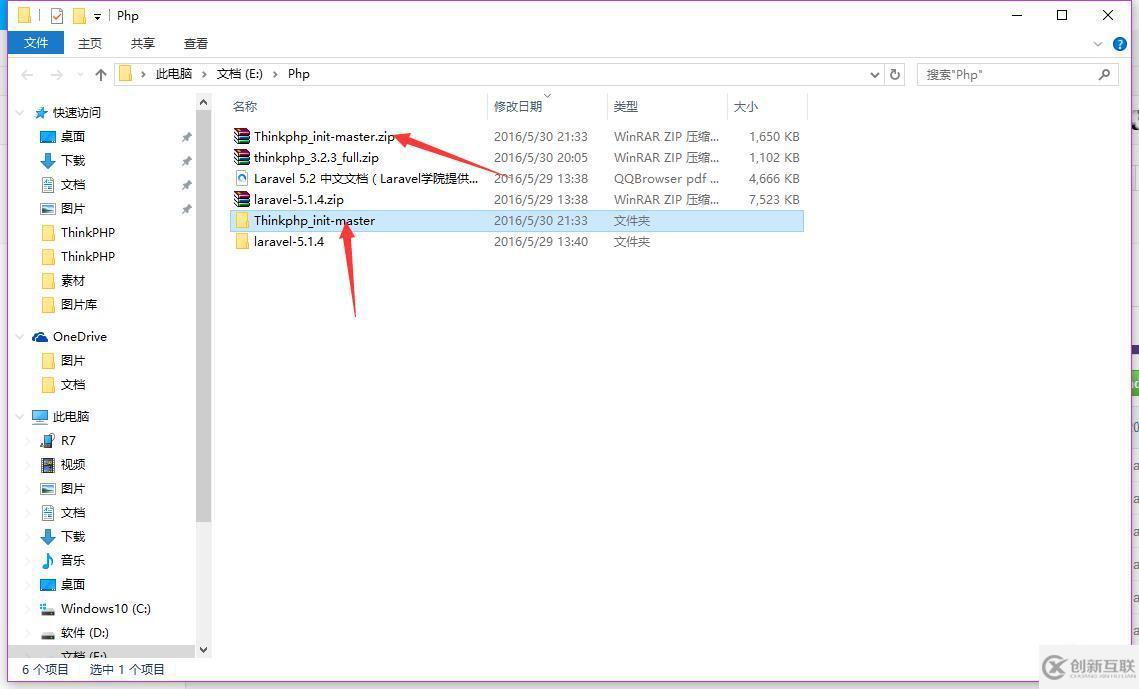Open address bar history dropdown
The image size is (1139, 689).
pyautogui.click(x=875, y=75)
